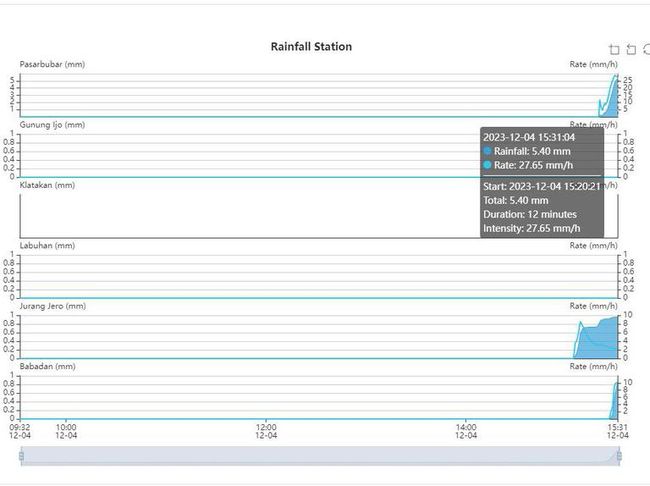This screenshot has height=486, width=650.
Task: Click the Pasarbubar (mm) axis label
Action: [52, 65]
